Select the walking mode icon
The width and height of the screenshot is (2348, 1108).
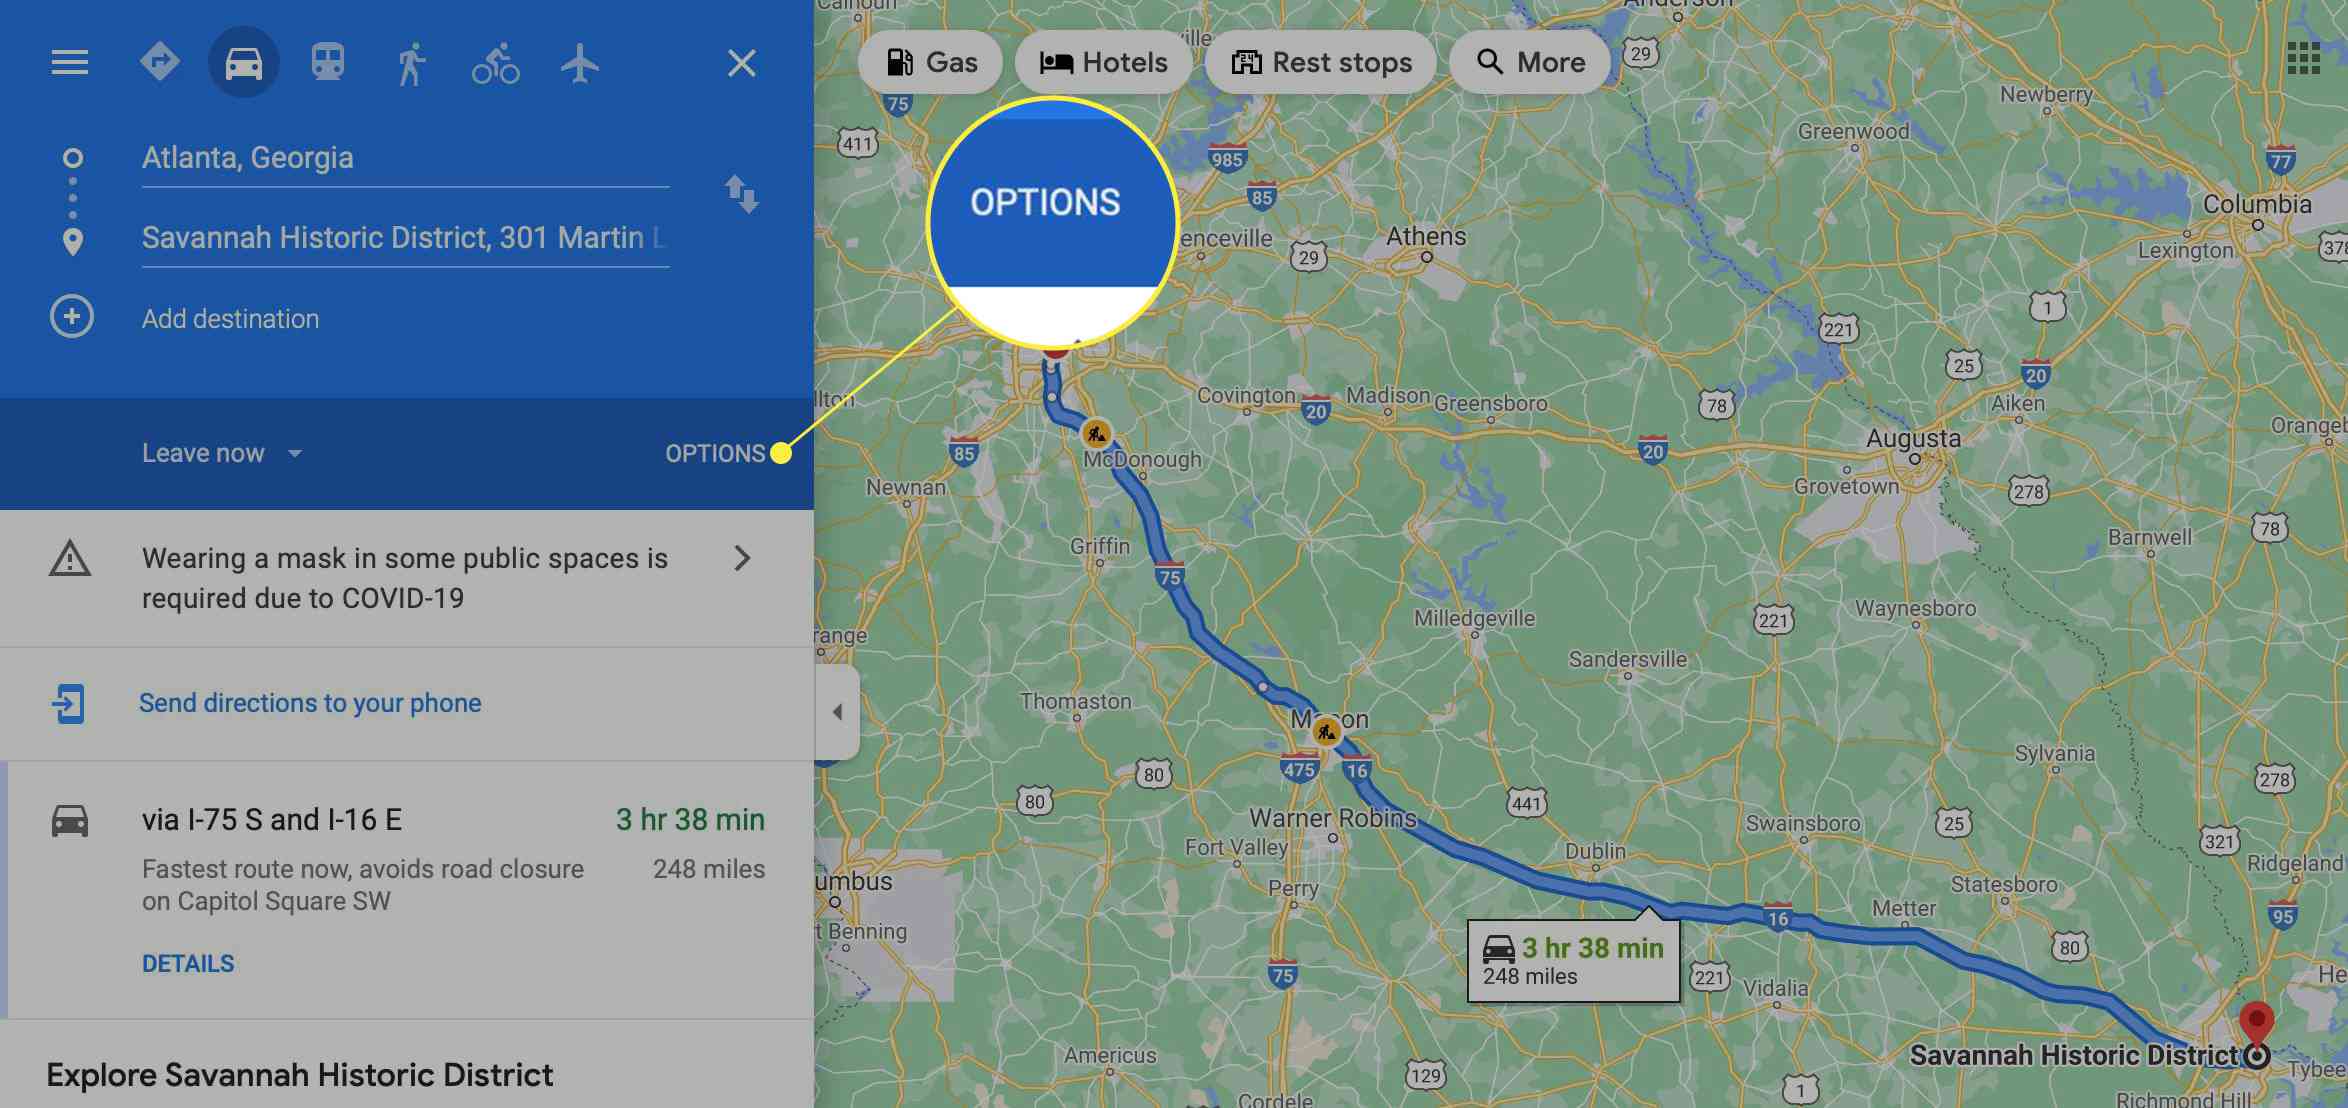click(410, 60)
